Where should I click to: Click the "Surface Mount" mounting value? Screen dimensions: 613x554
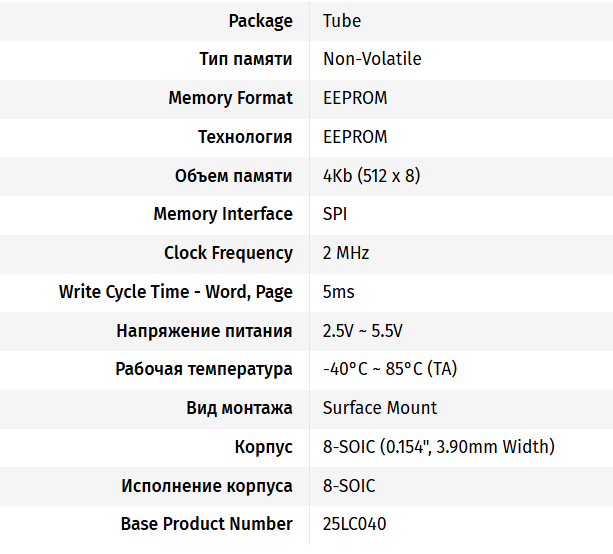380,408
